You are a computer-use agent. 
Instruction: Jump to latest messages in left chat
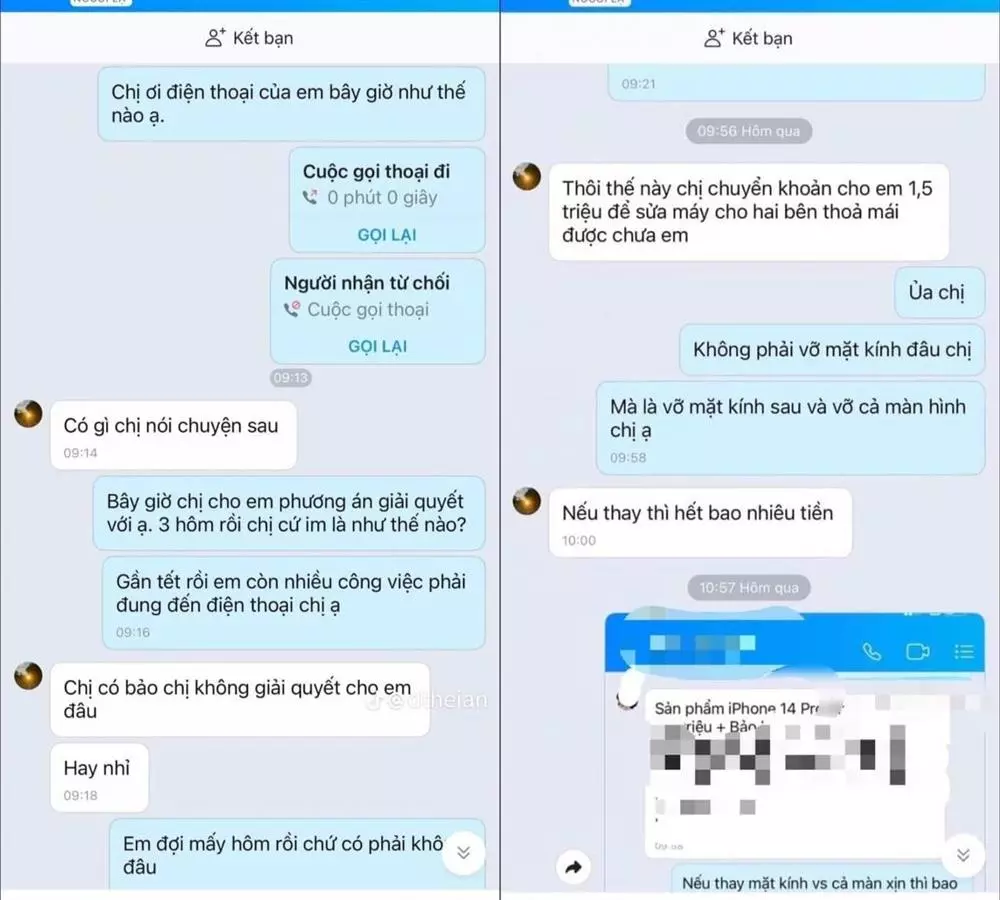pyautogui.click(x=464, y=853)
